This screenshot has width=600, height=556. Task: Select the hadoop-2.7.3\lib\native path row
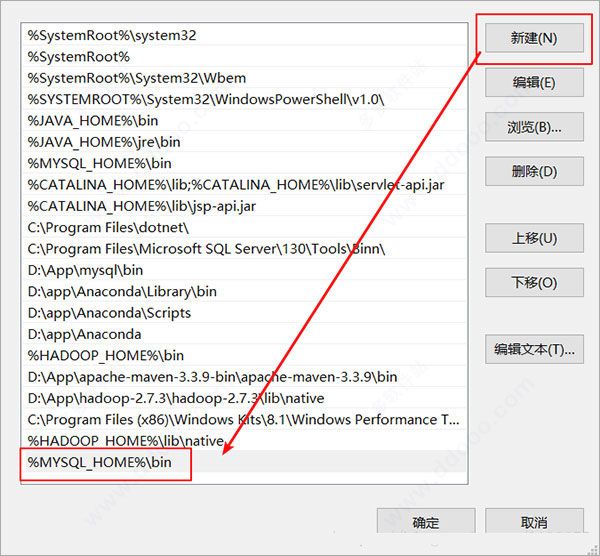click(244, 399)
